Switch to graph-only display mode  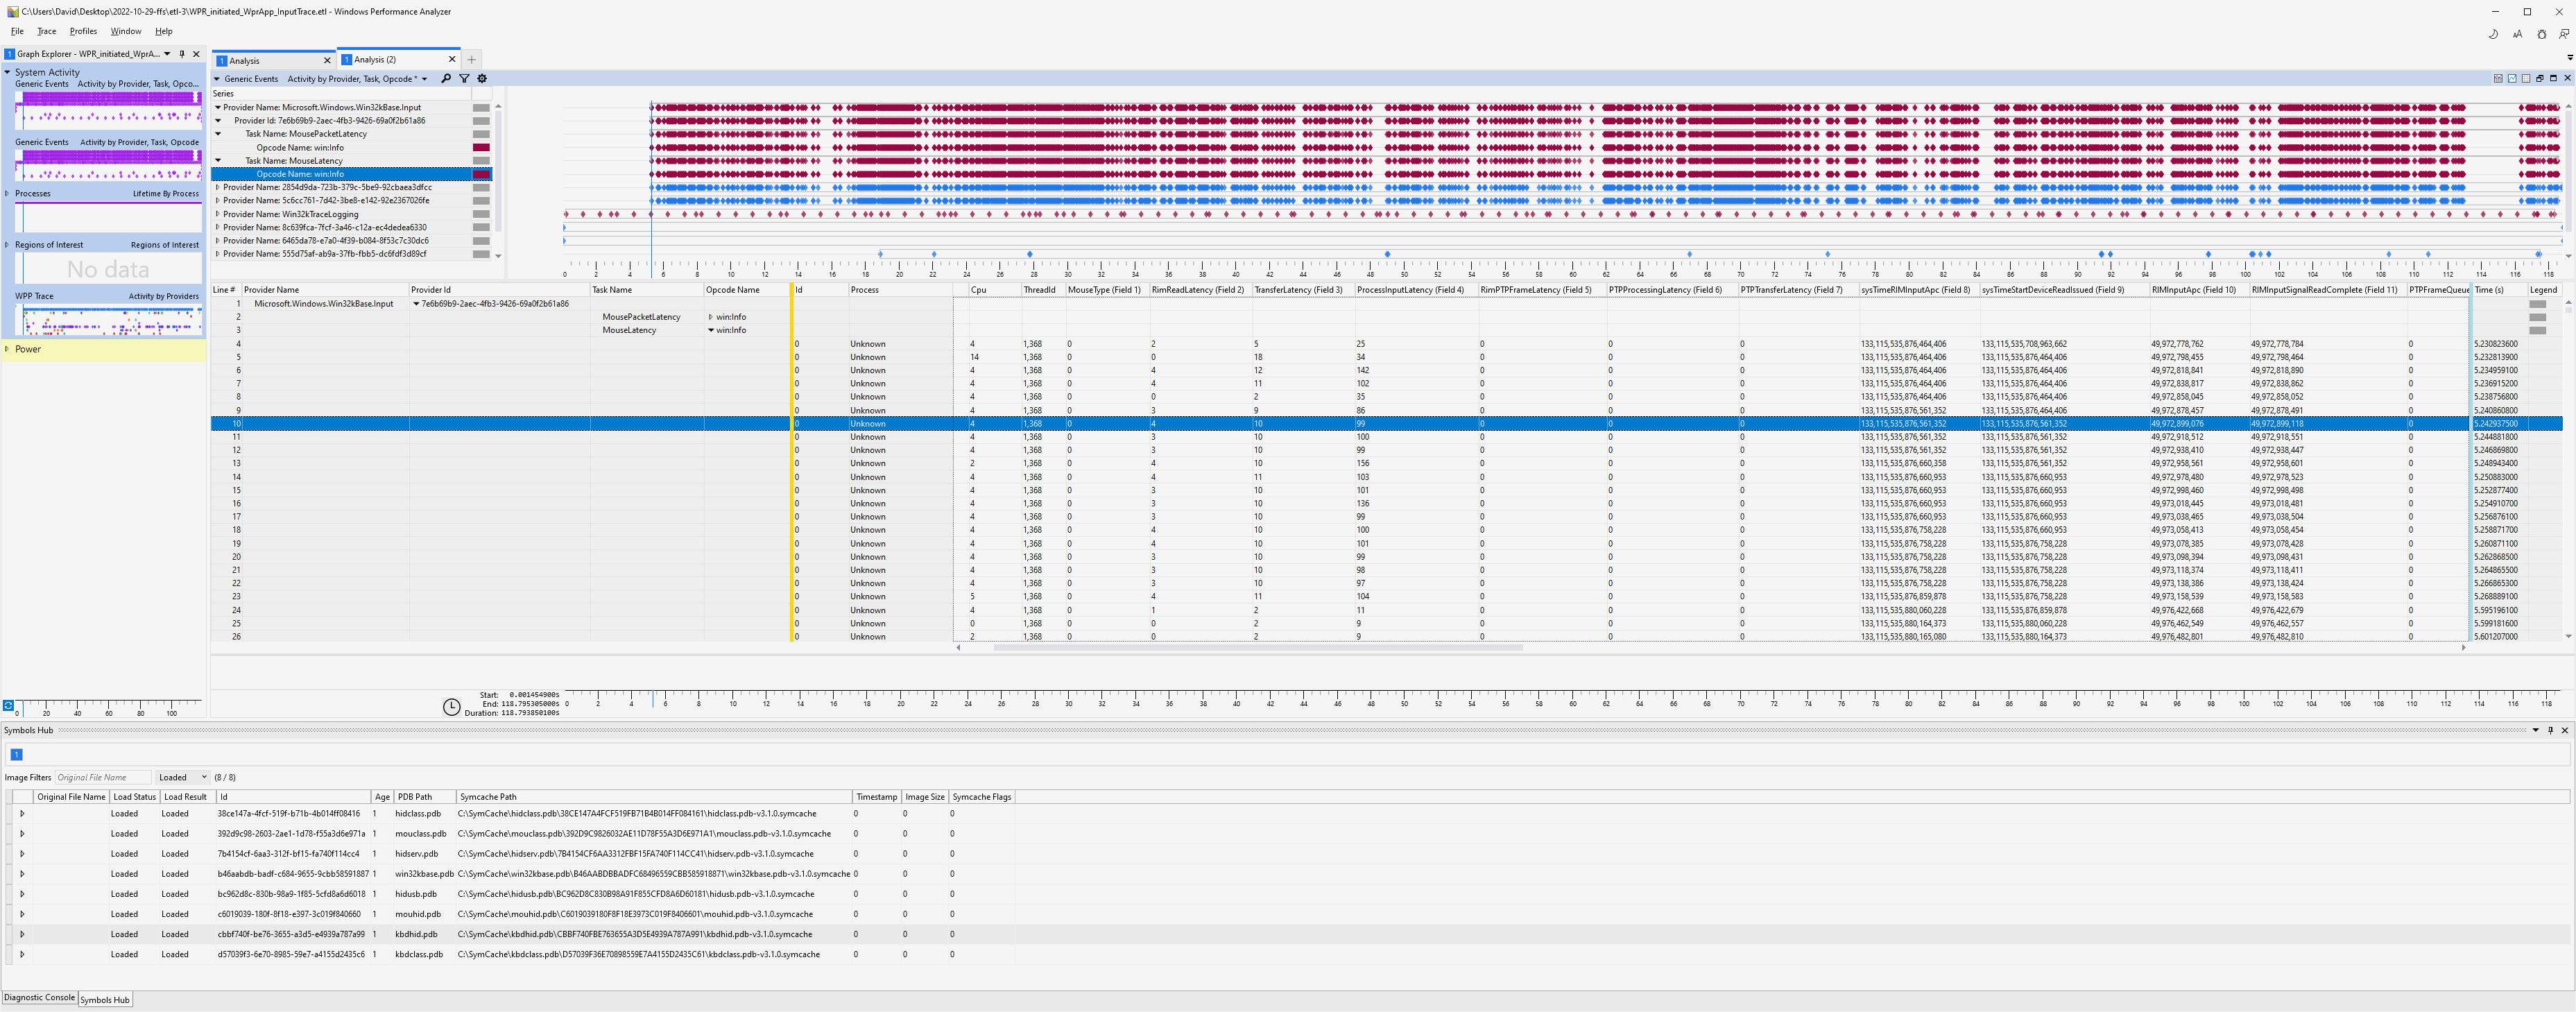point(2511,78)
